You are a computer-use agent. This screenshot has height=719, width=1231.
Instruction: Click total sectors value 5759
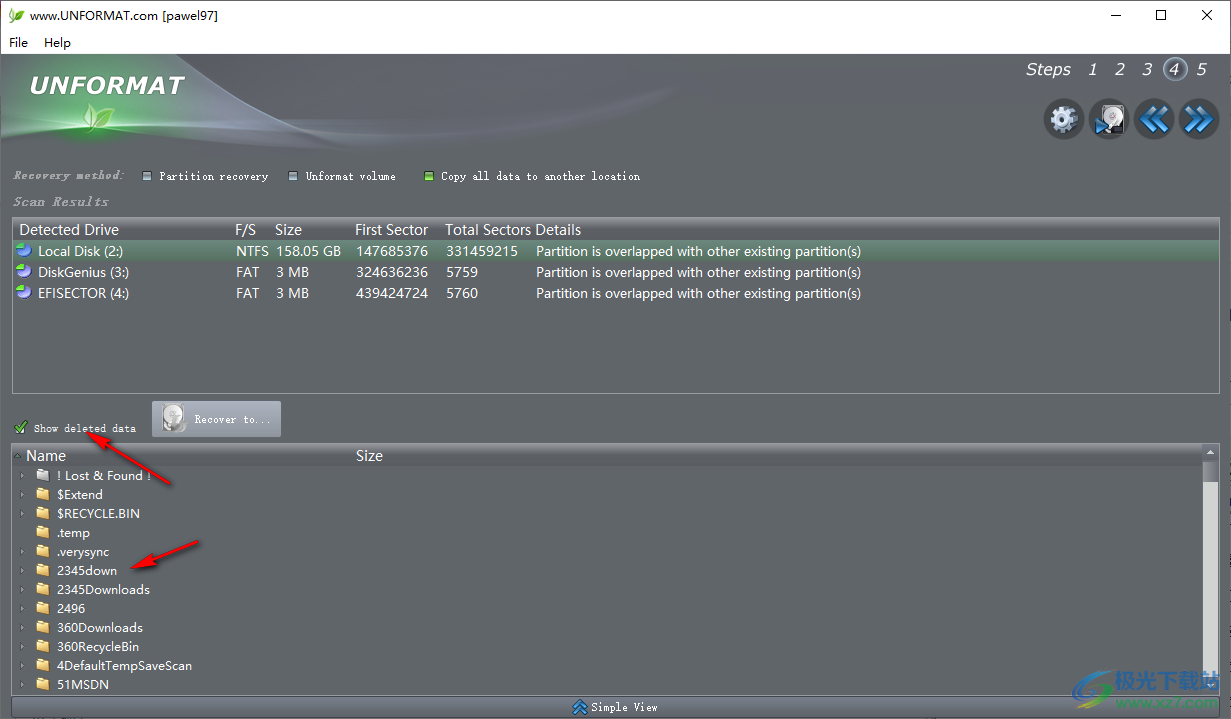(461, 272)
